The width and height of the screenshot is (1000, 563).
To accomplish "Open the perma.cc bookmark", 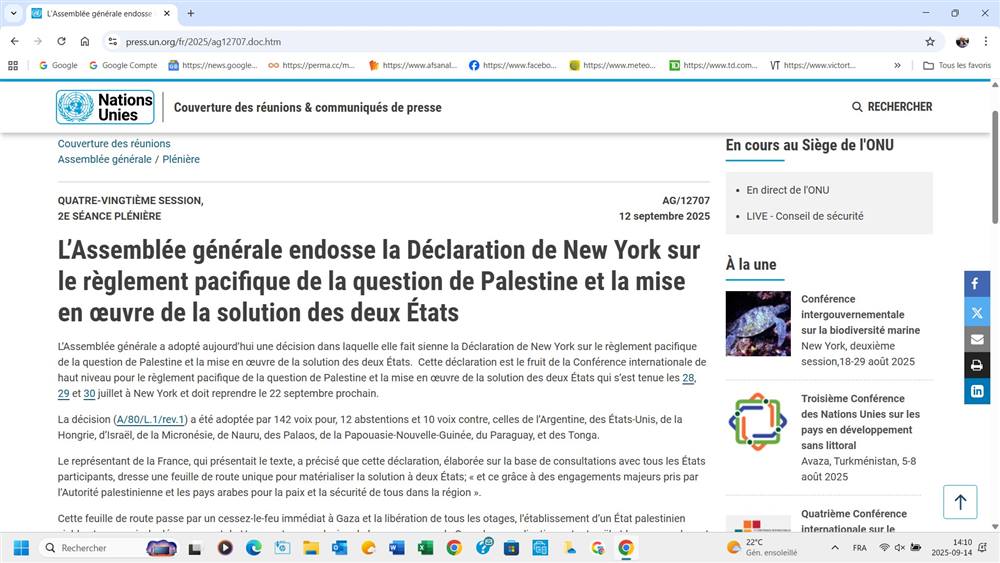I will point(312,65).
